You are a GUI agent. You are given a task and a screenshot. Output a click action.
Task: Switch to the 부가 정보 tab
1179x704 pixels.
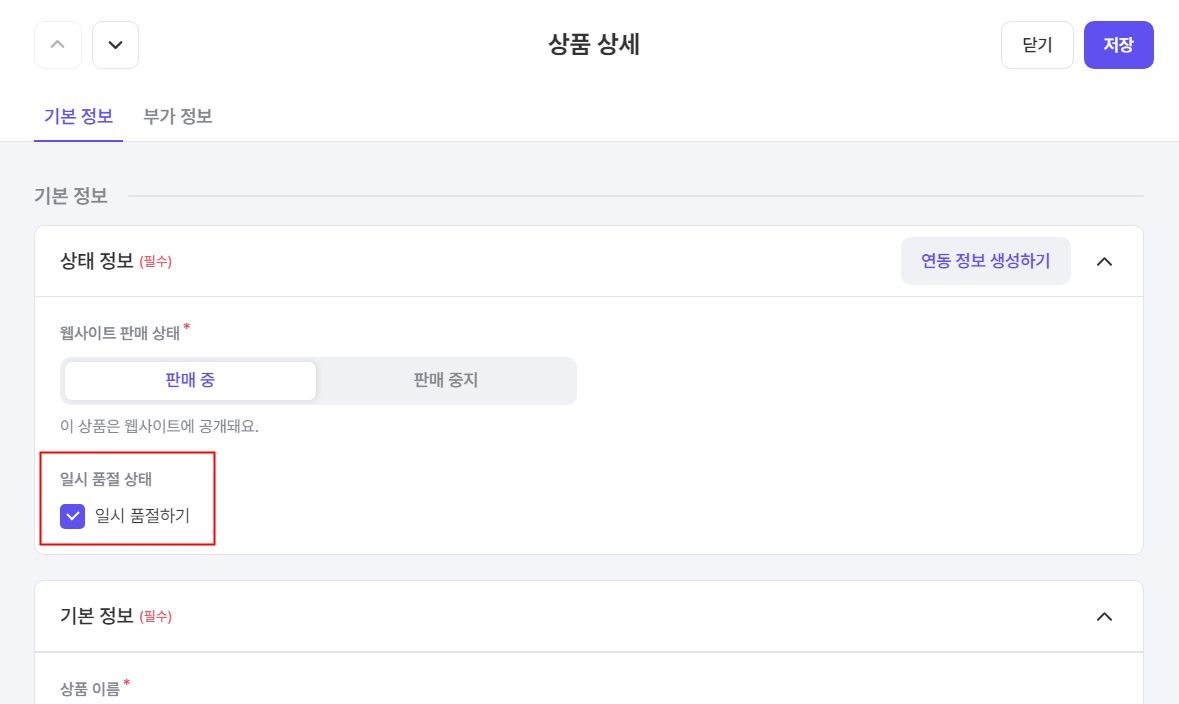click(177, 117)
